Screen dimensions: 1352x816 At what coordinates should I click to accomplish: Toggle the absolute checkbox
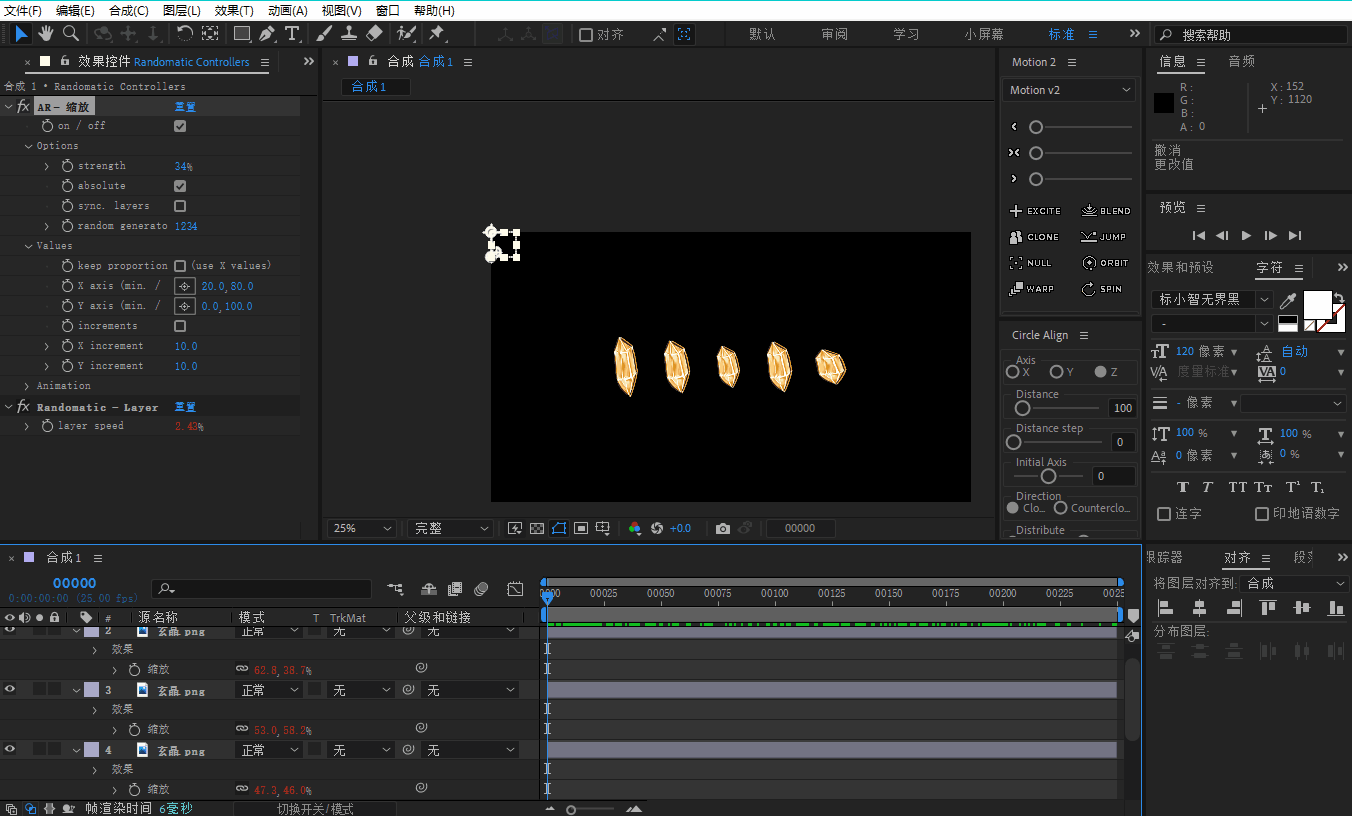[x=180, y=186]
